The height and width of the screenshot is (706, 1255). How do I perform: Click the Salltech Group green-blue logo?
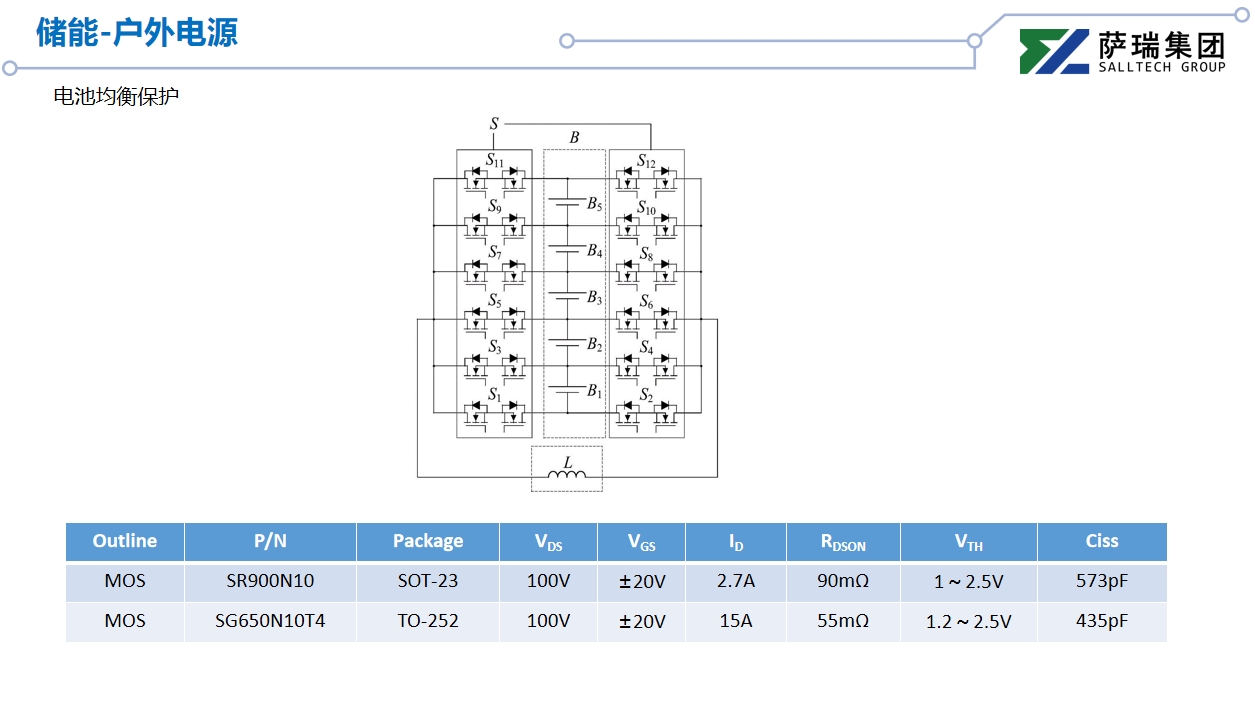1054,52
